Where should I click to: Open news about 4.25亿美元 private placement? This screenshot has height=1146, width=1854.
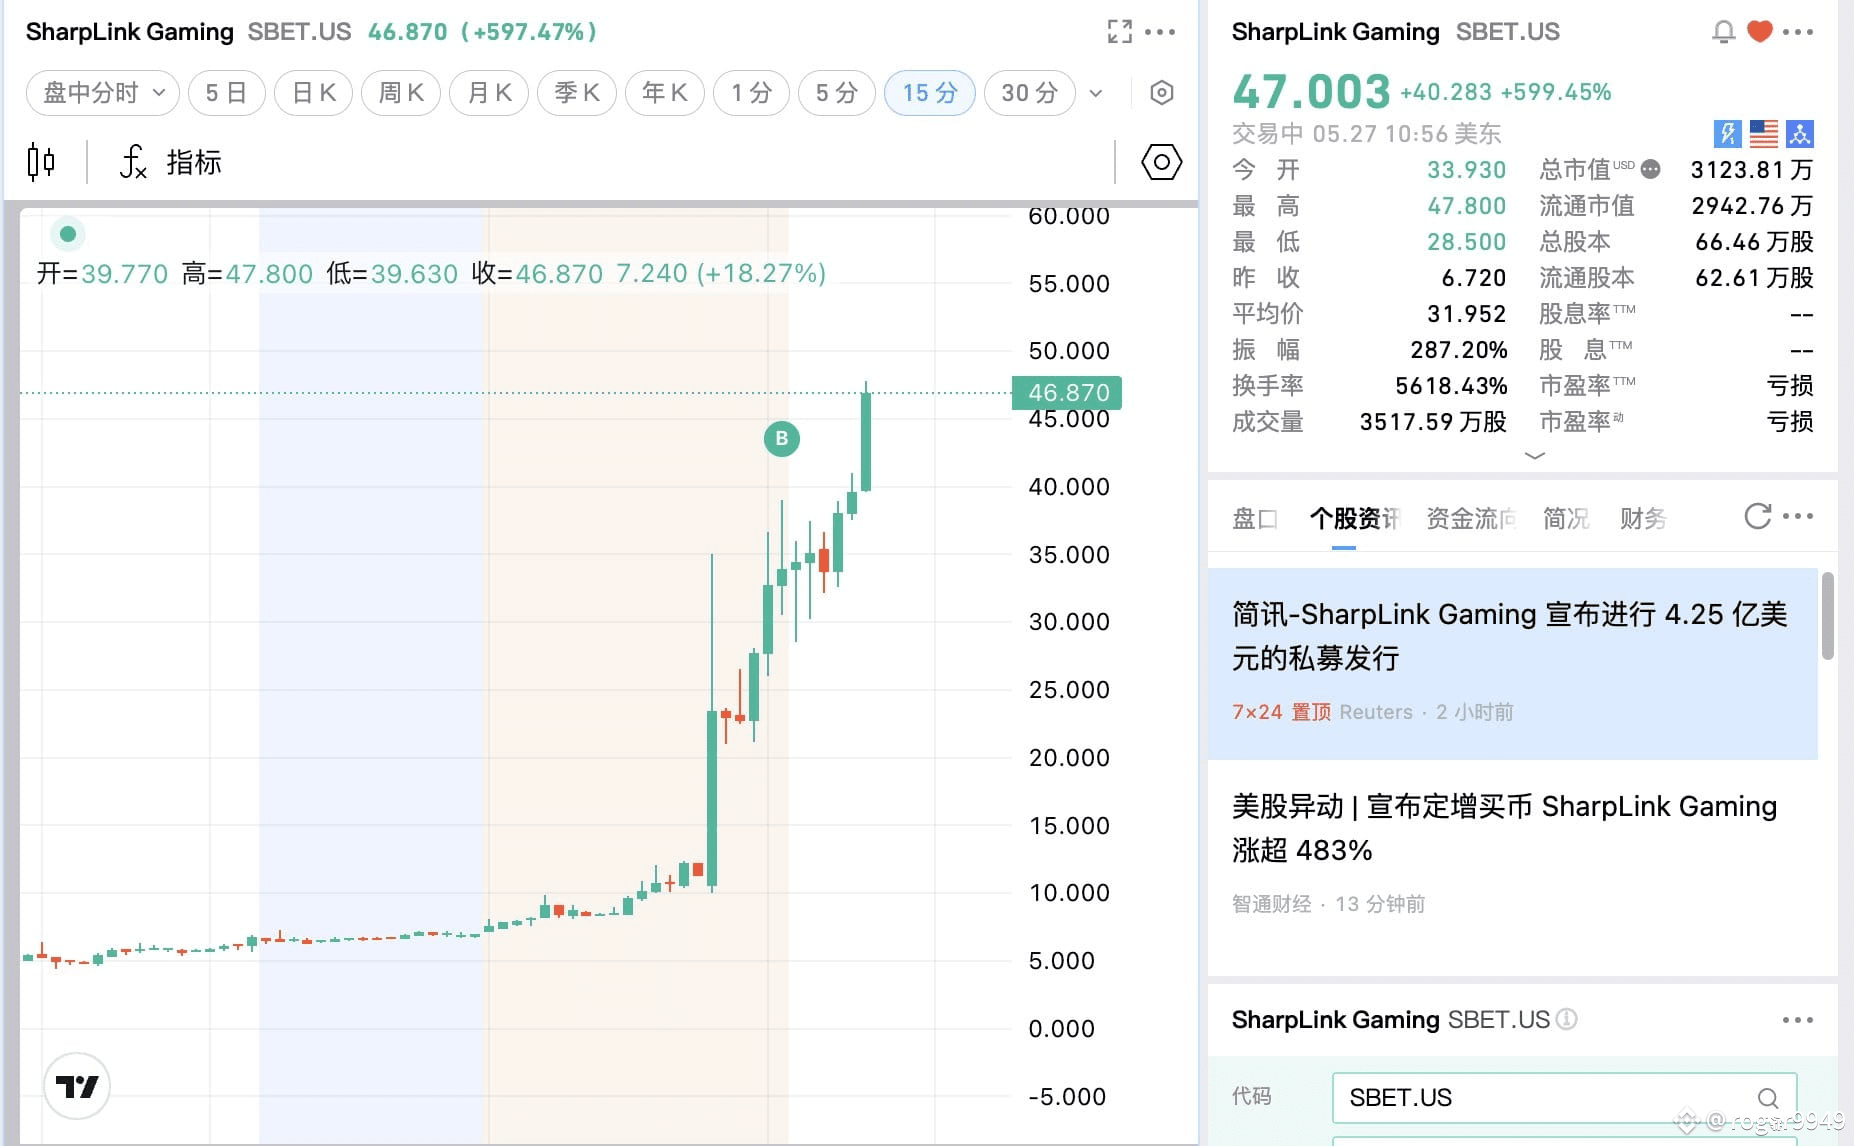(x=1512, y=664)
